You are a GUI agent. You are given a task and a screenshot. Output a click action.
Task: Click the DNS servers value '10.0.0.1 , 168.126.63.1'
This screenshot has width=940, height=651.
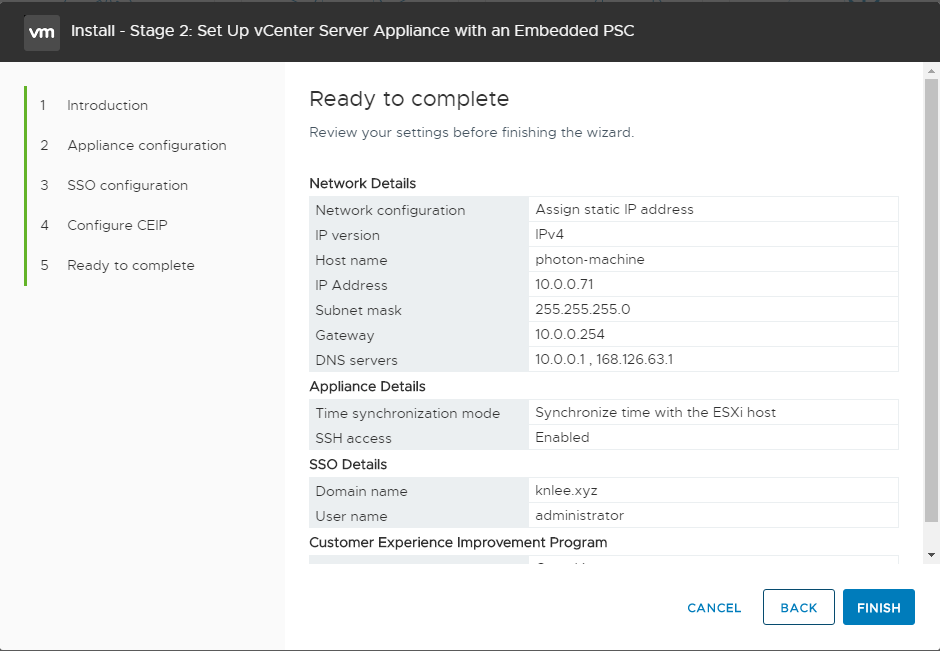point(604,359)
